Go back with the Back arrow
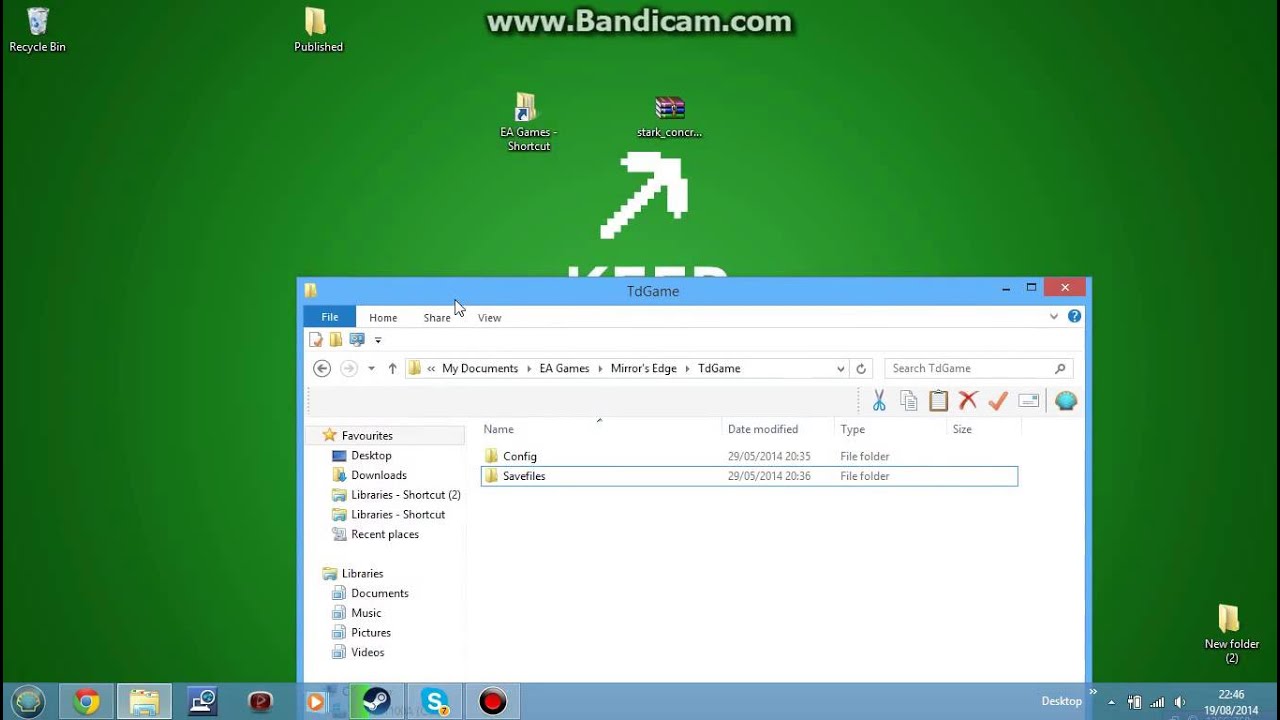1280x720 pixels. tap(321, 368)
